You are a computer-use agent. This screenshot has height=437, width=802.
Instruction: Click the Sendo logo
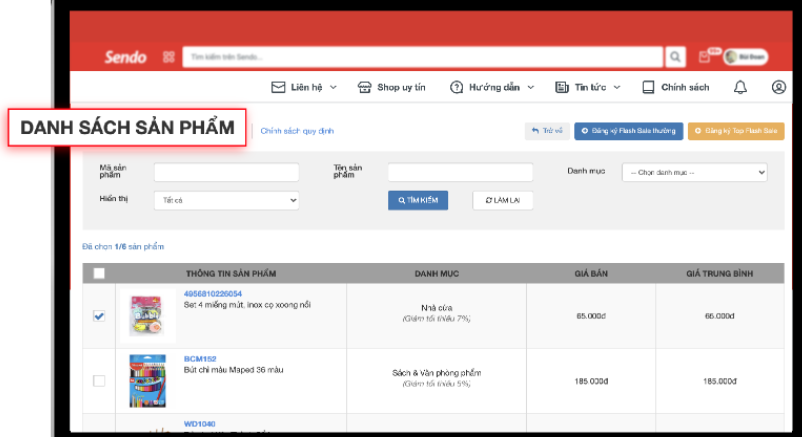tap(125, 57)
